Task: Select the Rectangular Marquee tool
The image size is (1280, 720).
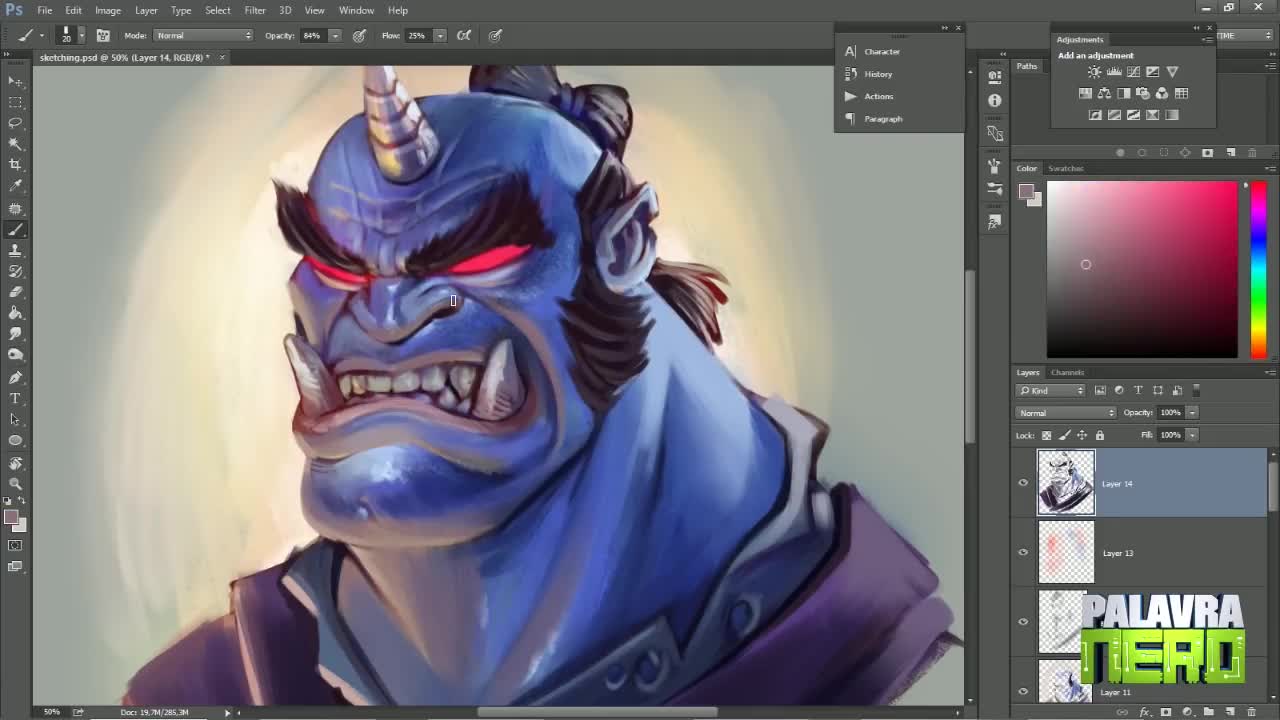Action: (x=15, y=102)
